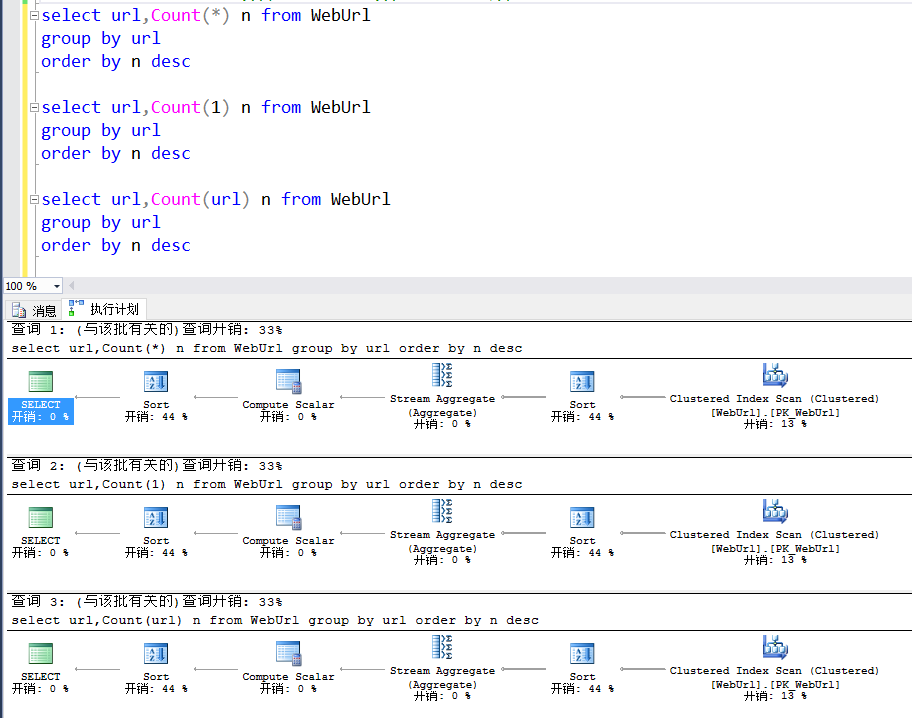Click the Count(*) statement text in query 1 results
Image resolution: width=912 pixels, height=718 pixels.
click(x=267, y=349)
